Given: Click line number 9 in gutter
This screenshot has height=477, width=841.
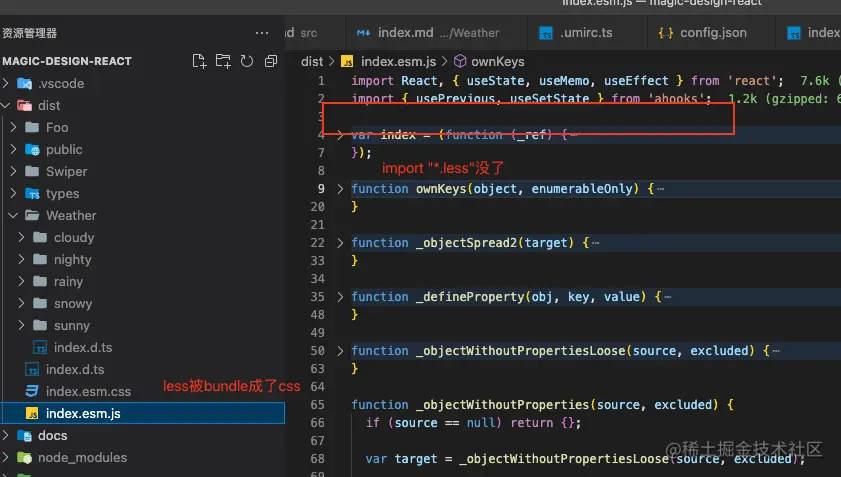Looking at the screenshot, I should click(321, 189).
